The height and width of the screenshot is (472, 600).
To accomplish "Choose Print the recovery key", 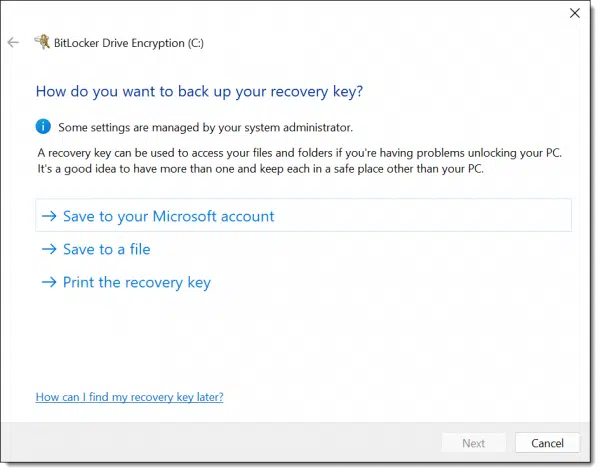I will tap(136, 282).
